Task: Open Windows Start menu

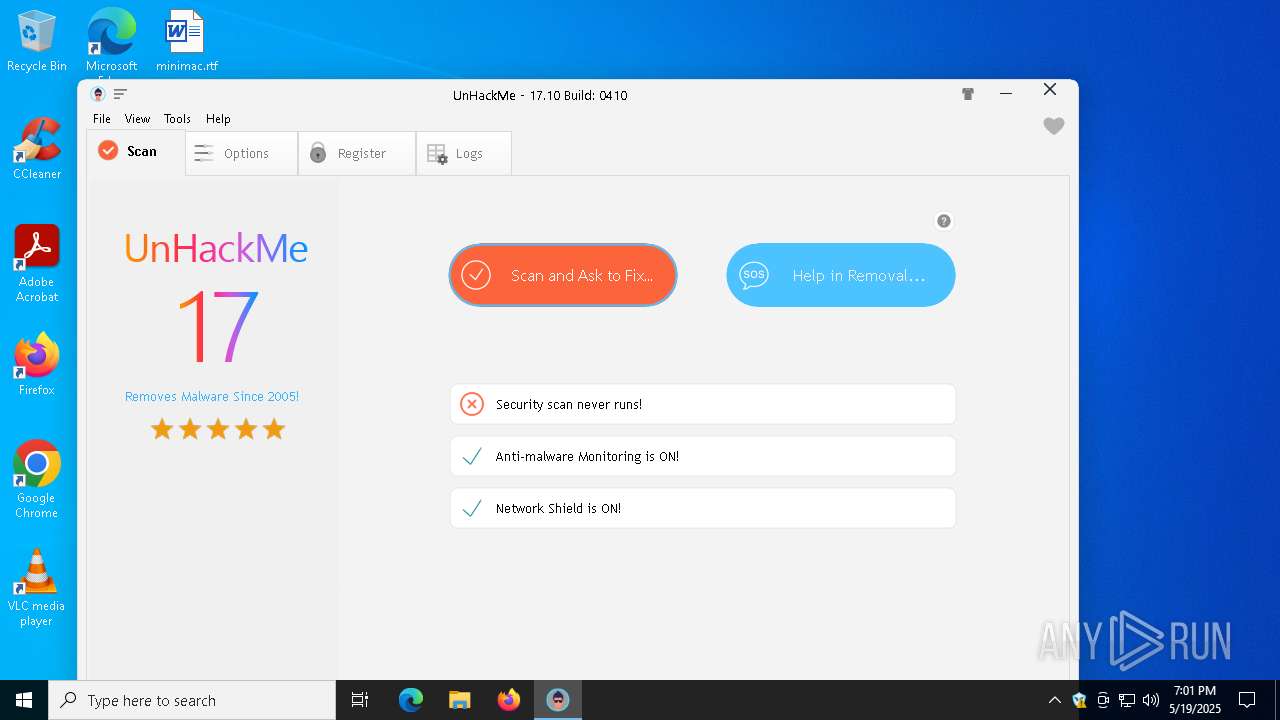Action: 24,700
